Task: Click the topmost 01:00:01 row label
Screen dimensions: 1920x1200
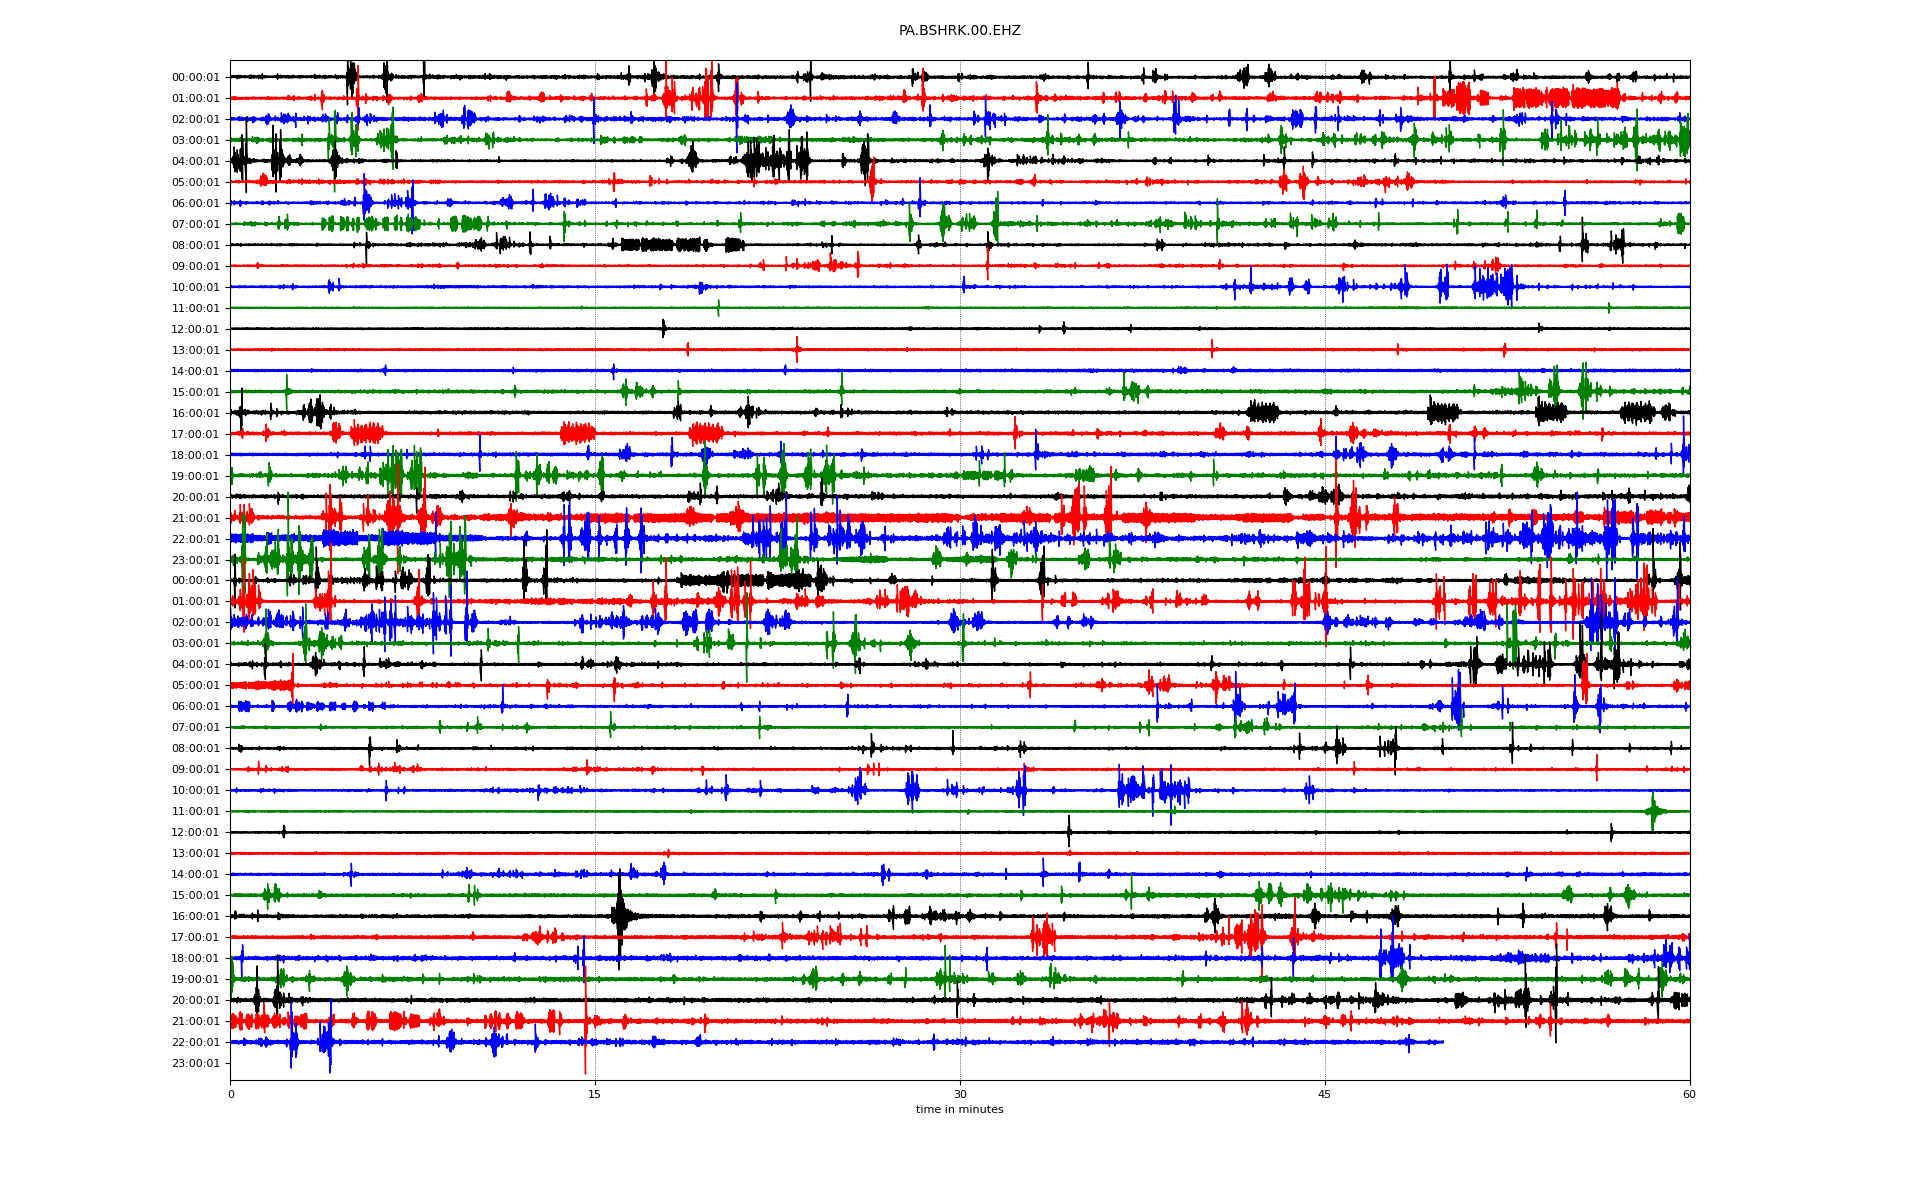Action: [195, 98]
